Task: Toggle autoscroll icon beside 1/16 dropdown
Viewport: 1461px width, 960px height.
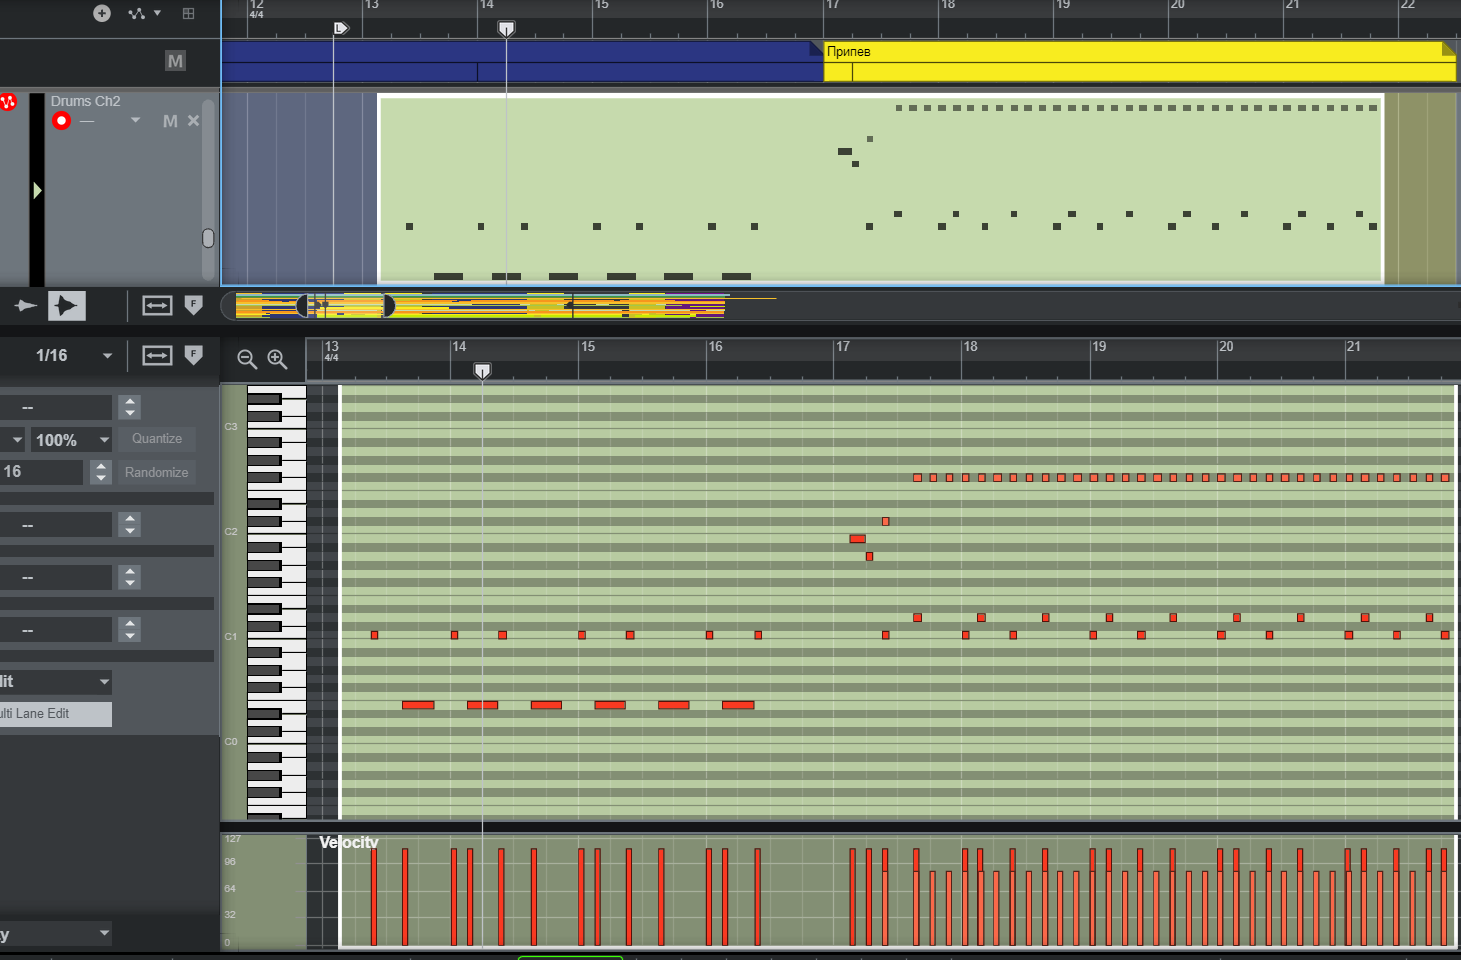Action: 157,355
